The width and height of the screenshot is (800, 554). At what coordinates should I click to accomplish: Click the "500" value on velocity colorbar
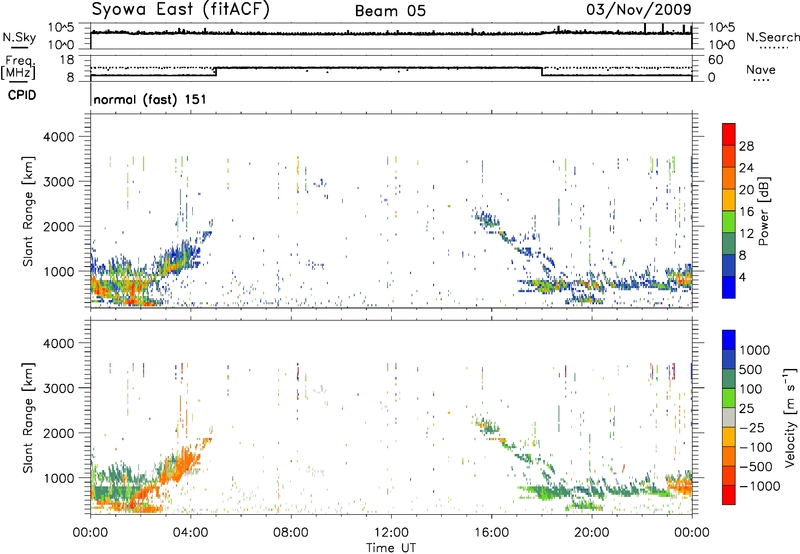point(752,370)
